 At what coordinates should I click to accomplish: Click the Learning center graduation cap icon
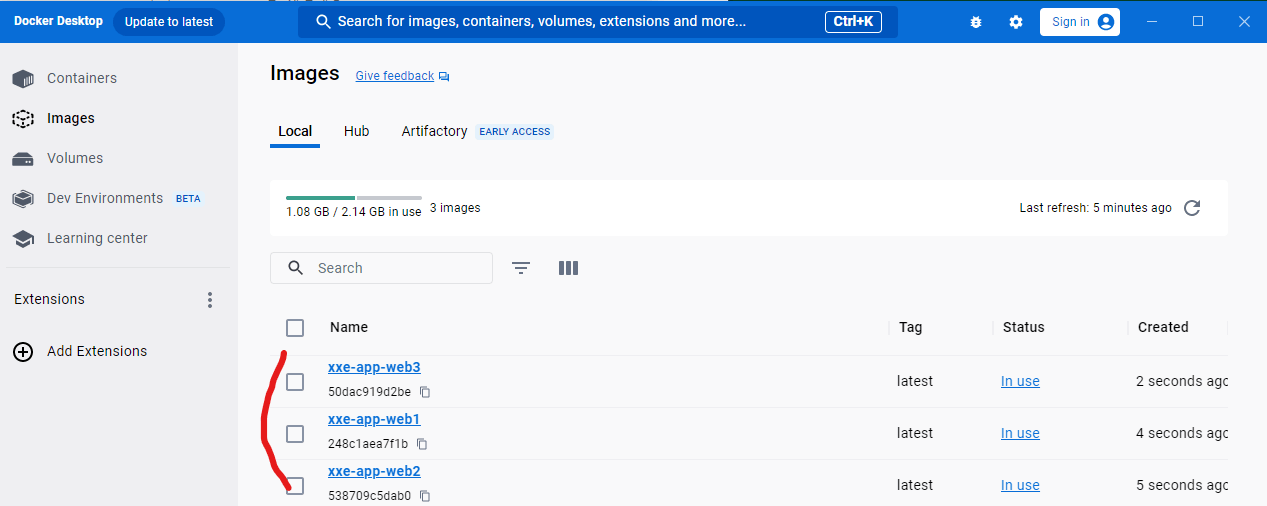click(x=23, y=239)
